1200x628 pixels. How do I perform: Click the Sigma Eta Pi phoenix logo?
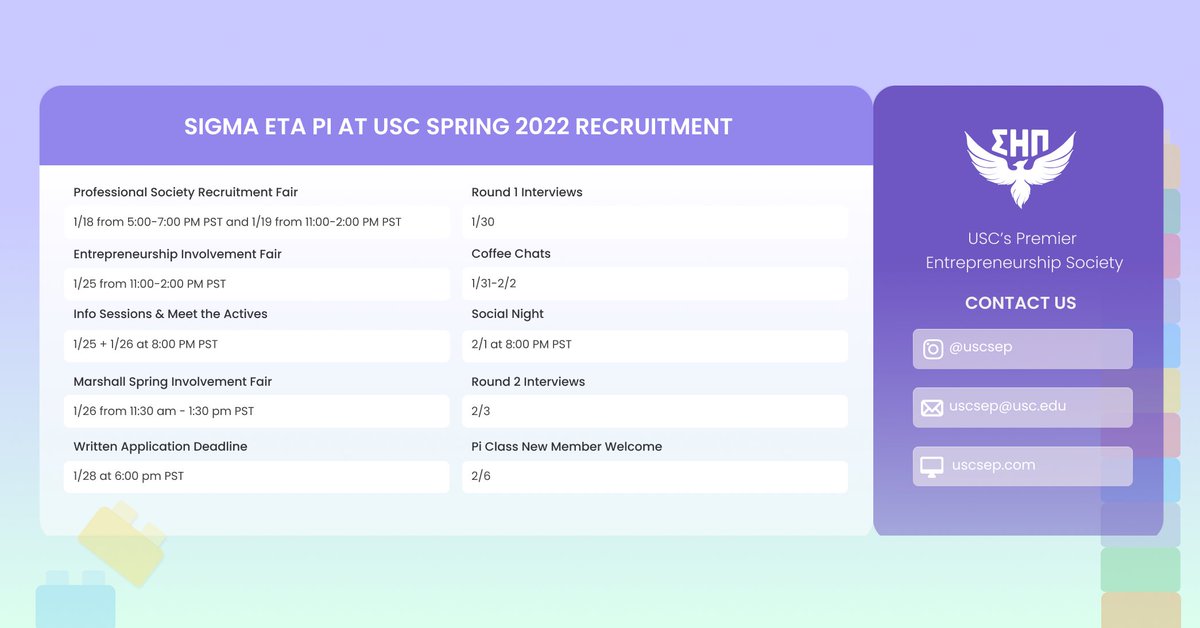tap(1020, 168)
